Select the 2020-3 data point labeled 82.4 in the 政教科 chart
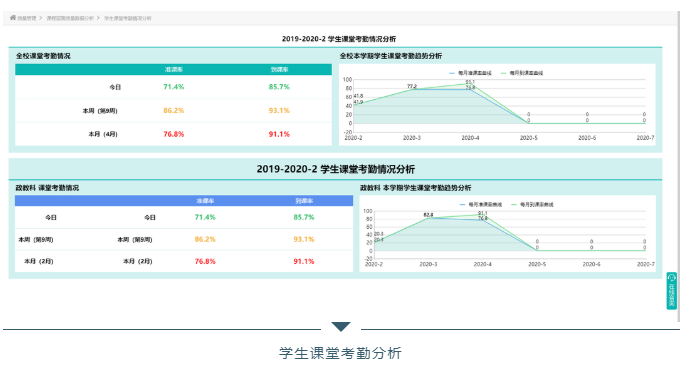This screenshot has height=368, width=689. pyautogui.click(x=428, y=218)
